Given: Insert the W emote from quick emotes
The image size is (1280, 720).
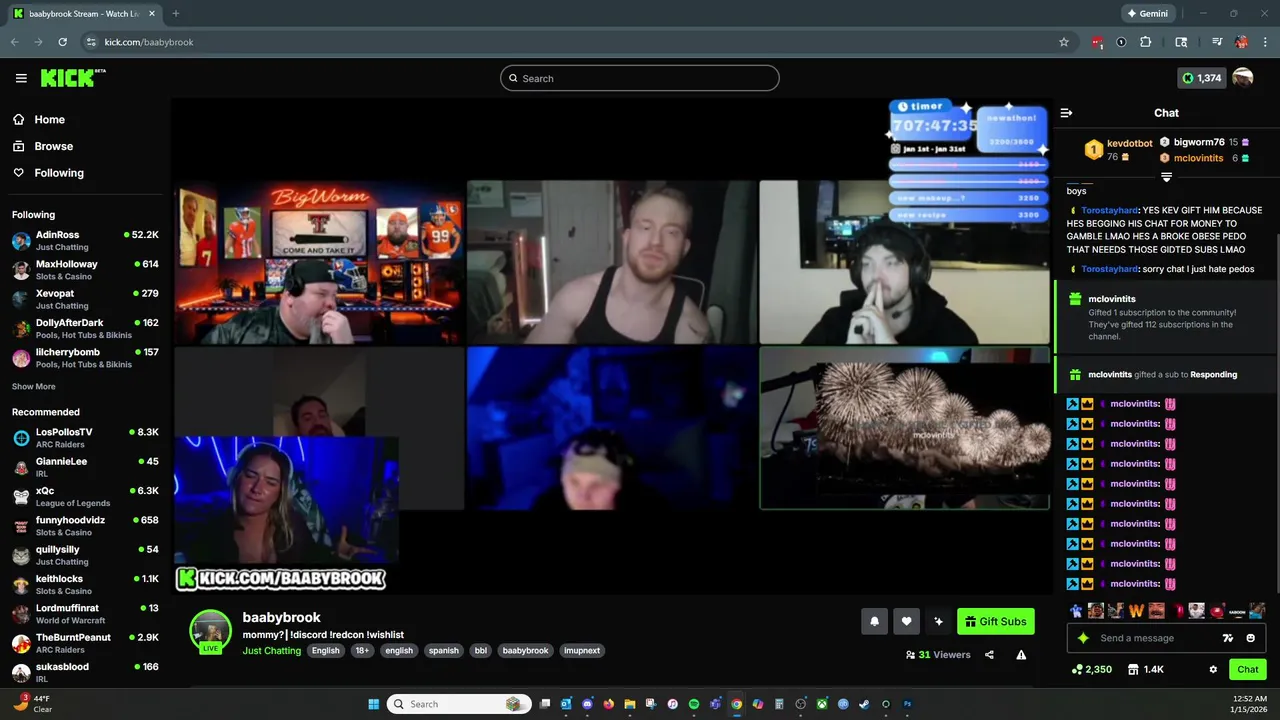Looking at the screenshot, I should pos(1136,610).
